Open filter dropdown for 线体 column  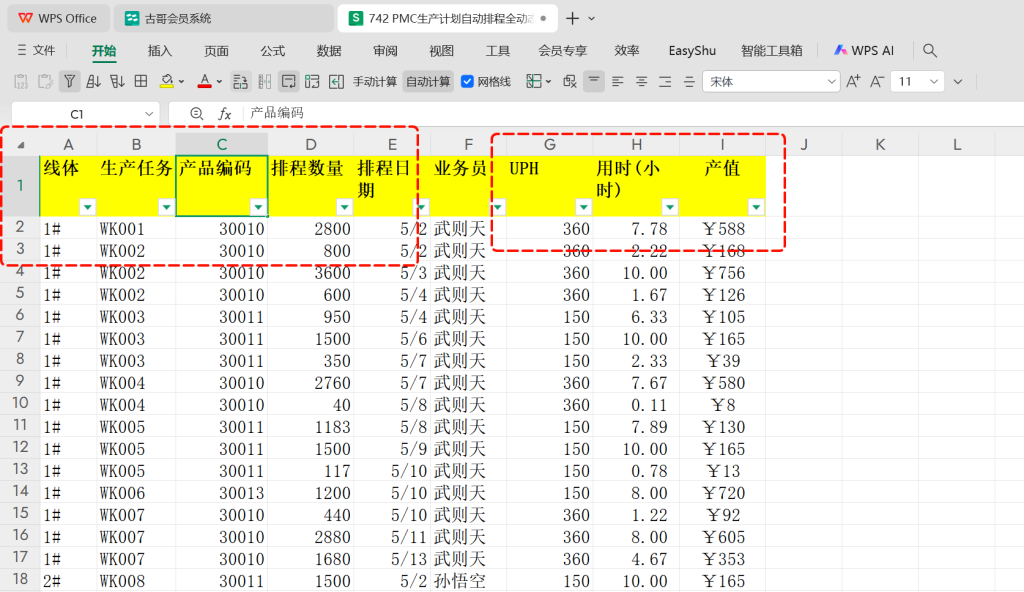tap(88, 207)
